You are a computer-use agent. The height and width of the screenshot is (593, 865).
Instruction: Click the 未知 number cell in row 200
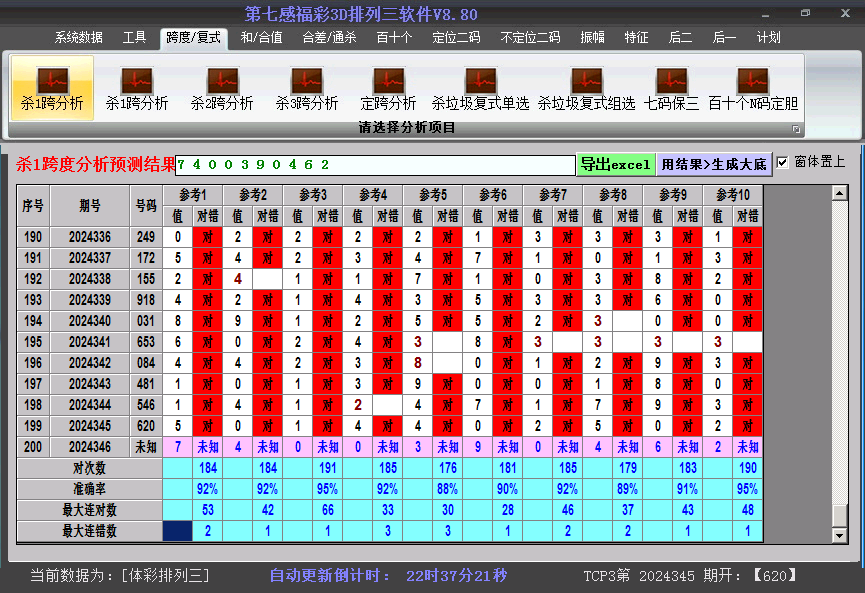(x=146, y=447)
